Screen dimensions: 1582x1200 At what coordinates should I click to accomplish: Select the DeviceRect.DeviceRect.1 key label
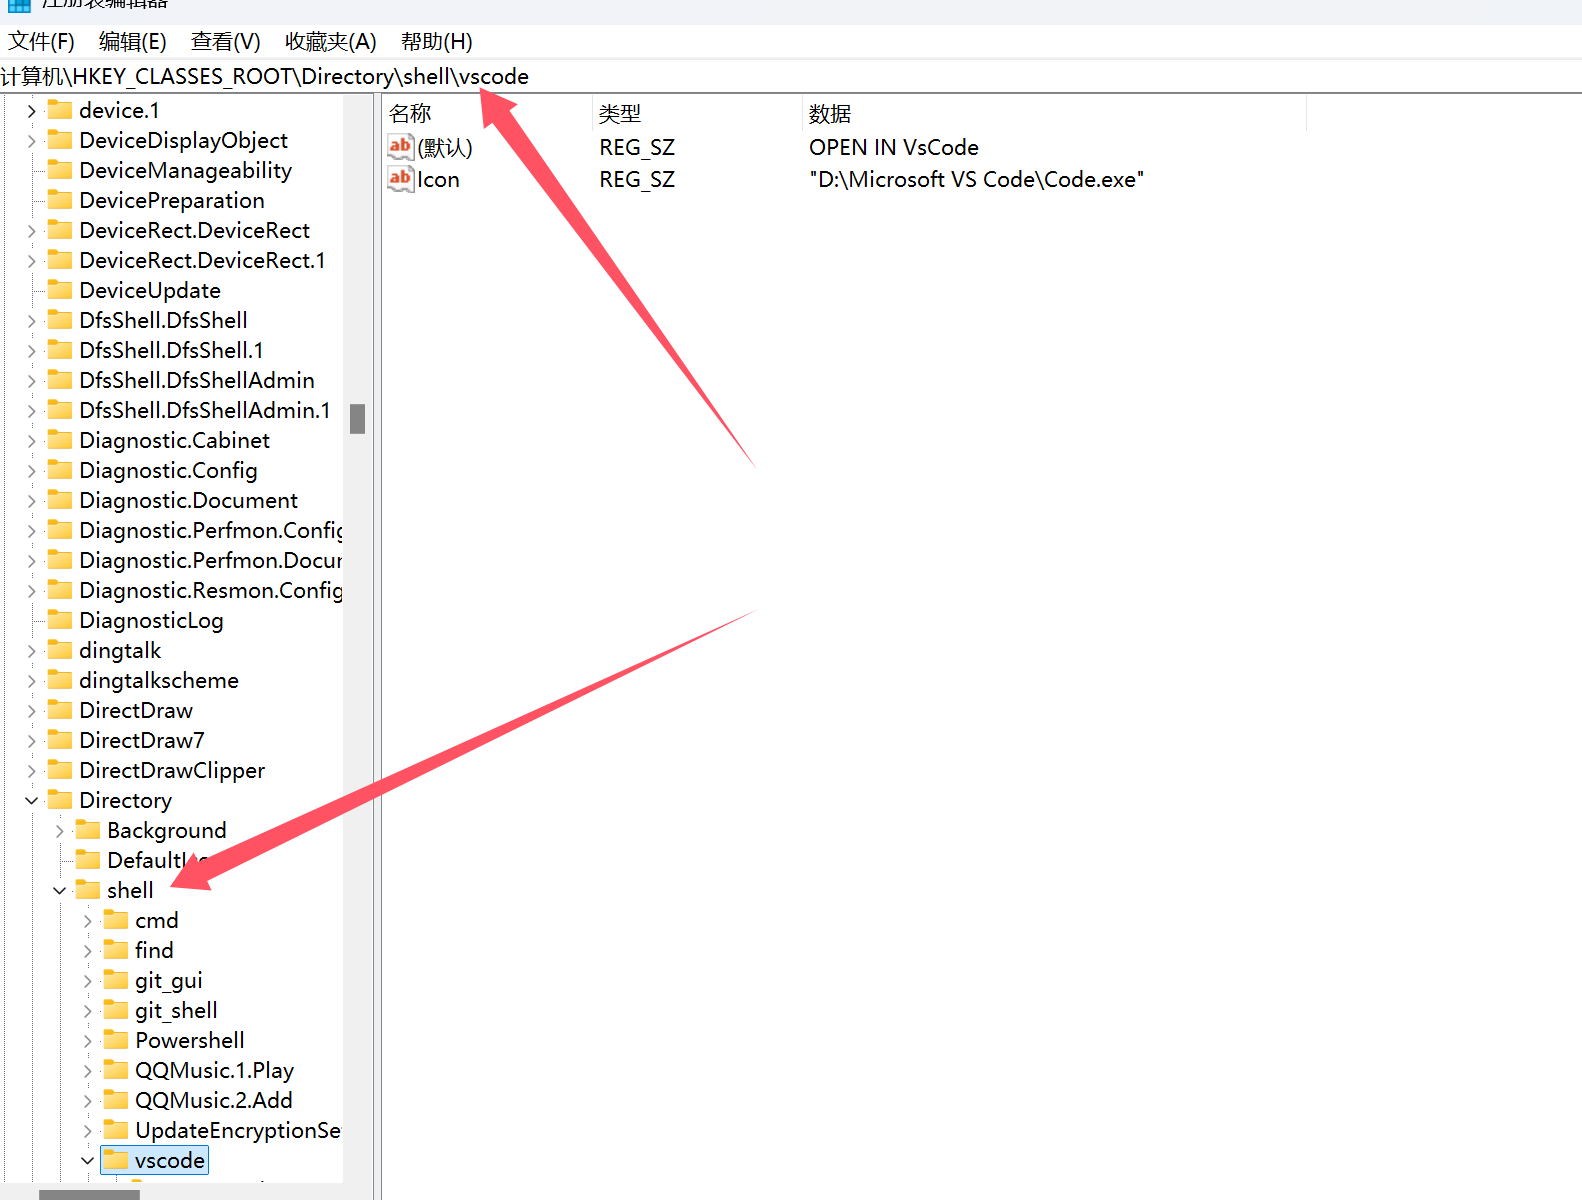[x=202, y=261]
